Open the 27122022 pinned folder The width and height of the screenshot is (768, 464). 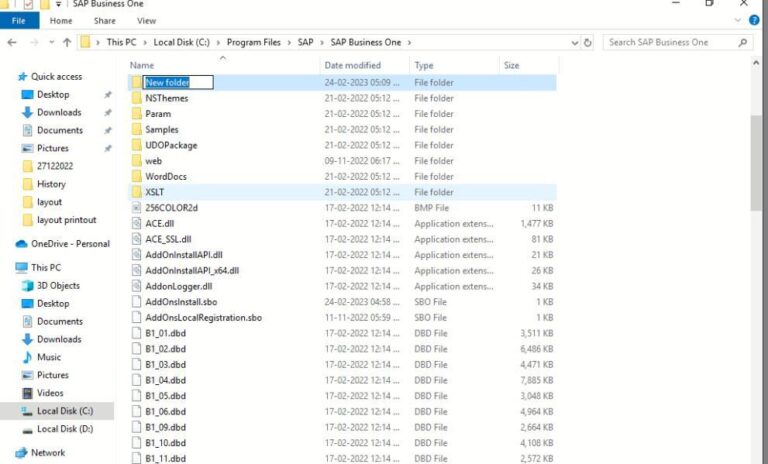(55, 166)
